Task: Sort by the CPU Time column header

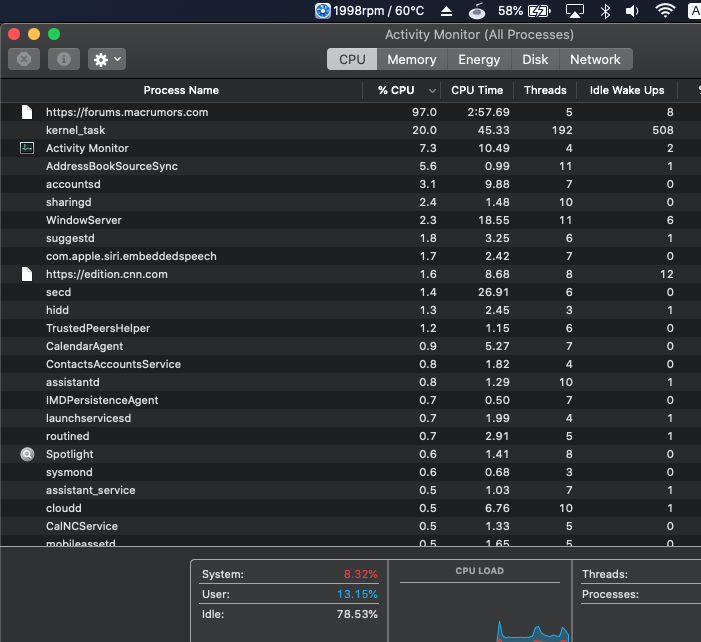Action: (x=477, y=90)
